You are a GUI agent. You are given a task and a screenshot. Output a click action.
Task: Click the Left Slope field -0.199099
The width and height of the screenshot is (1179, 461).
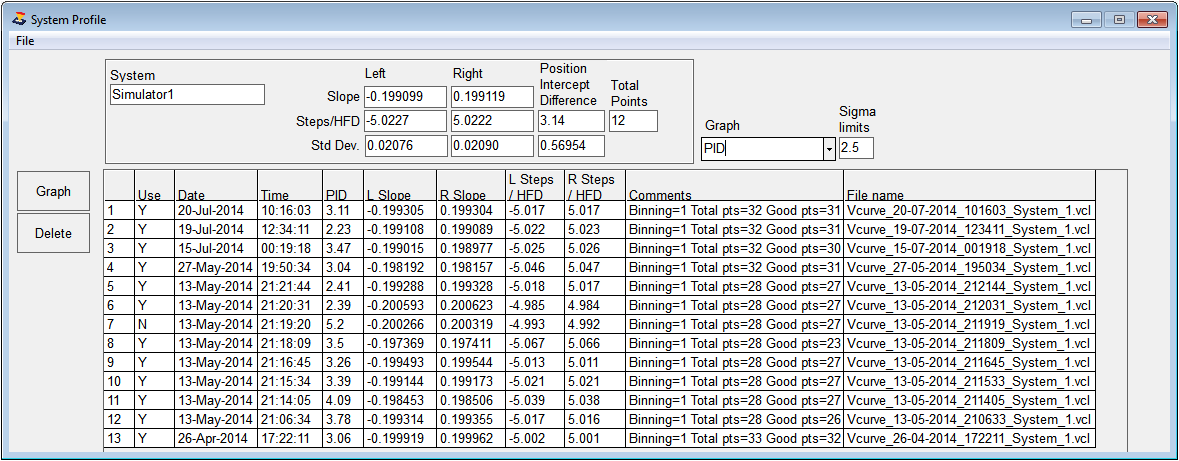pos(406,96)
